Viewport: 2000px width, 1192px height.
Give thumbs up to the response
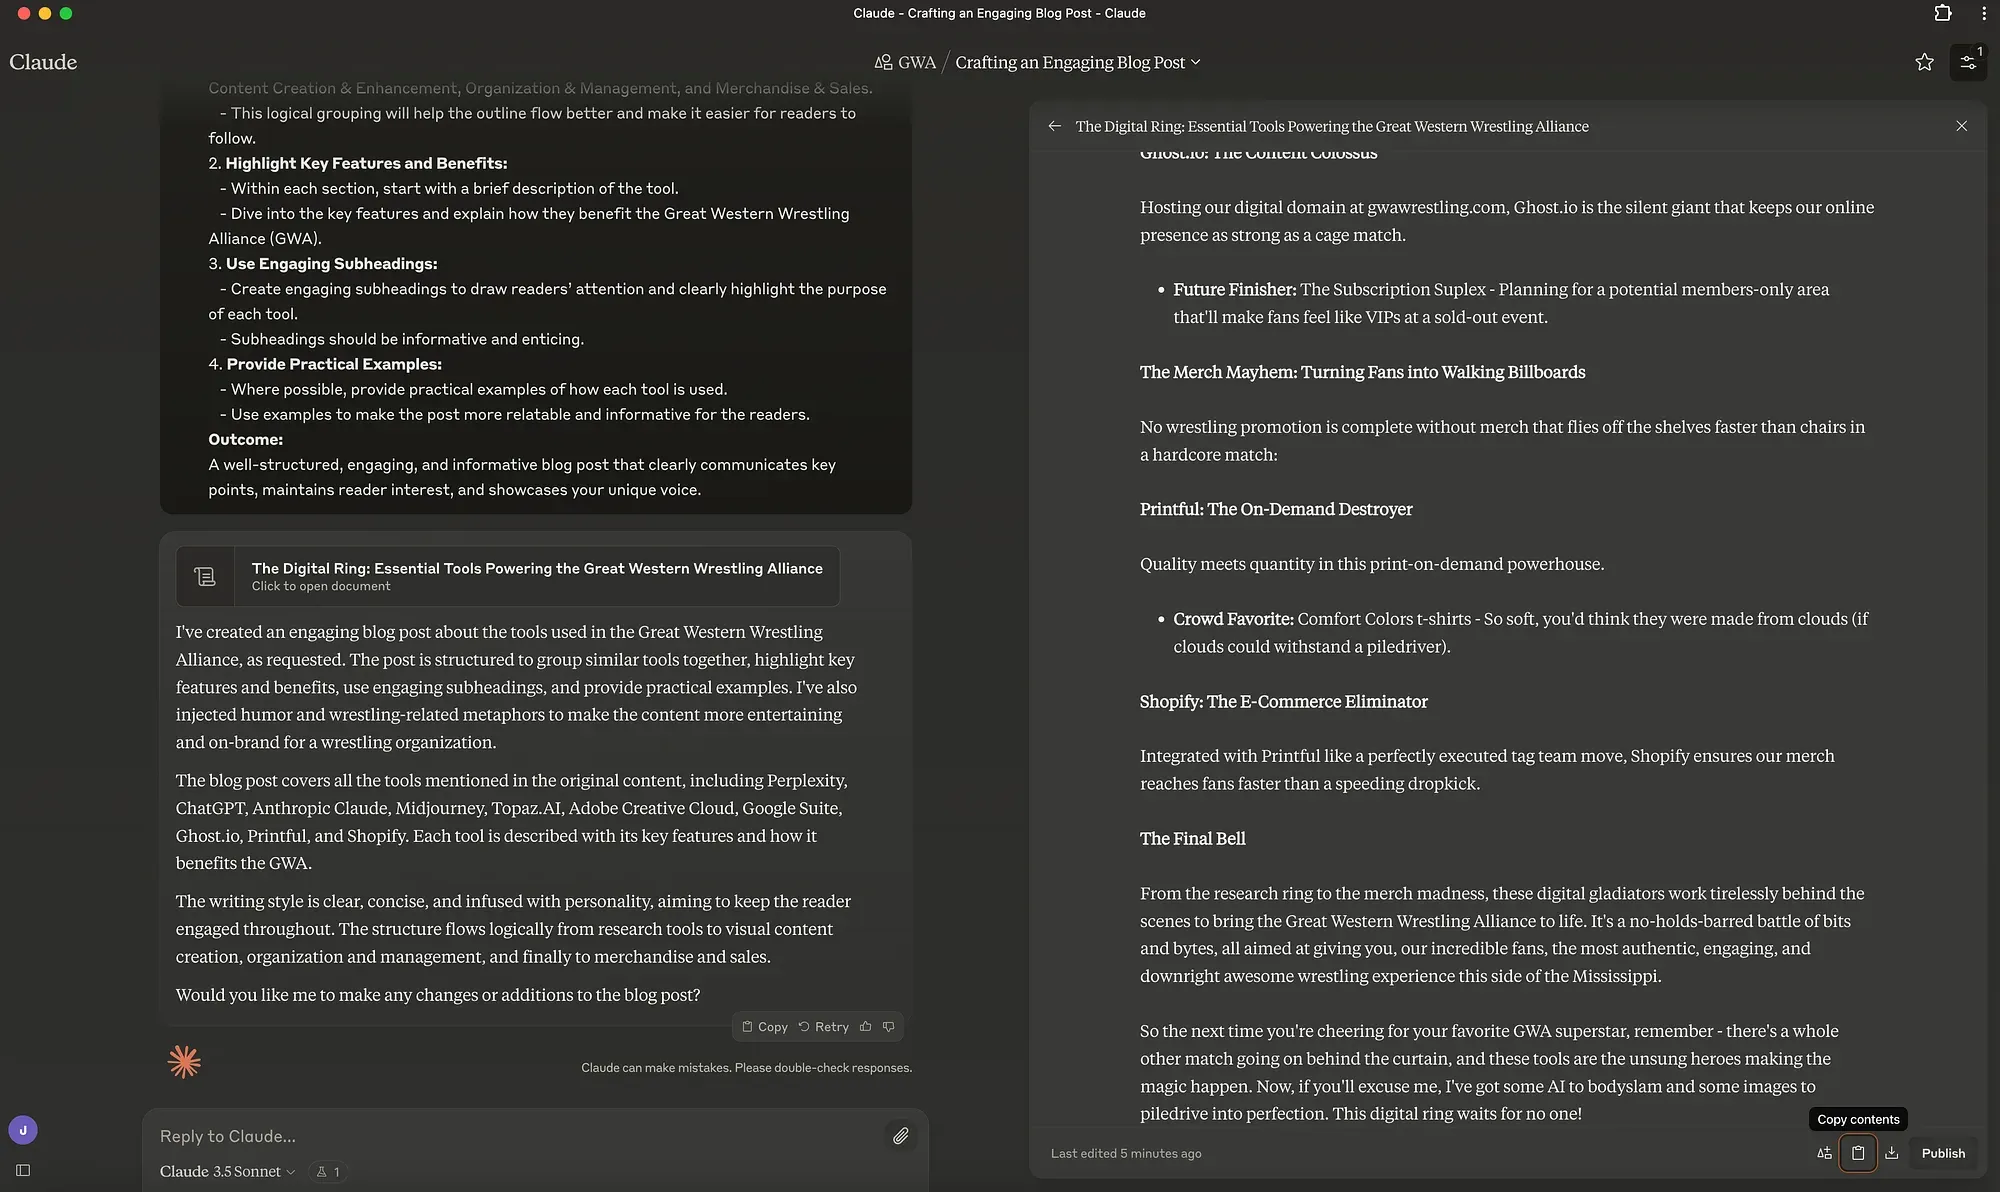coord(866,1027)
